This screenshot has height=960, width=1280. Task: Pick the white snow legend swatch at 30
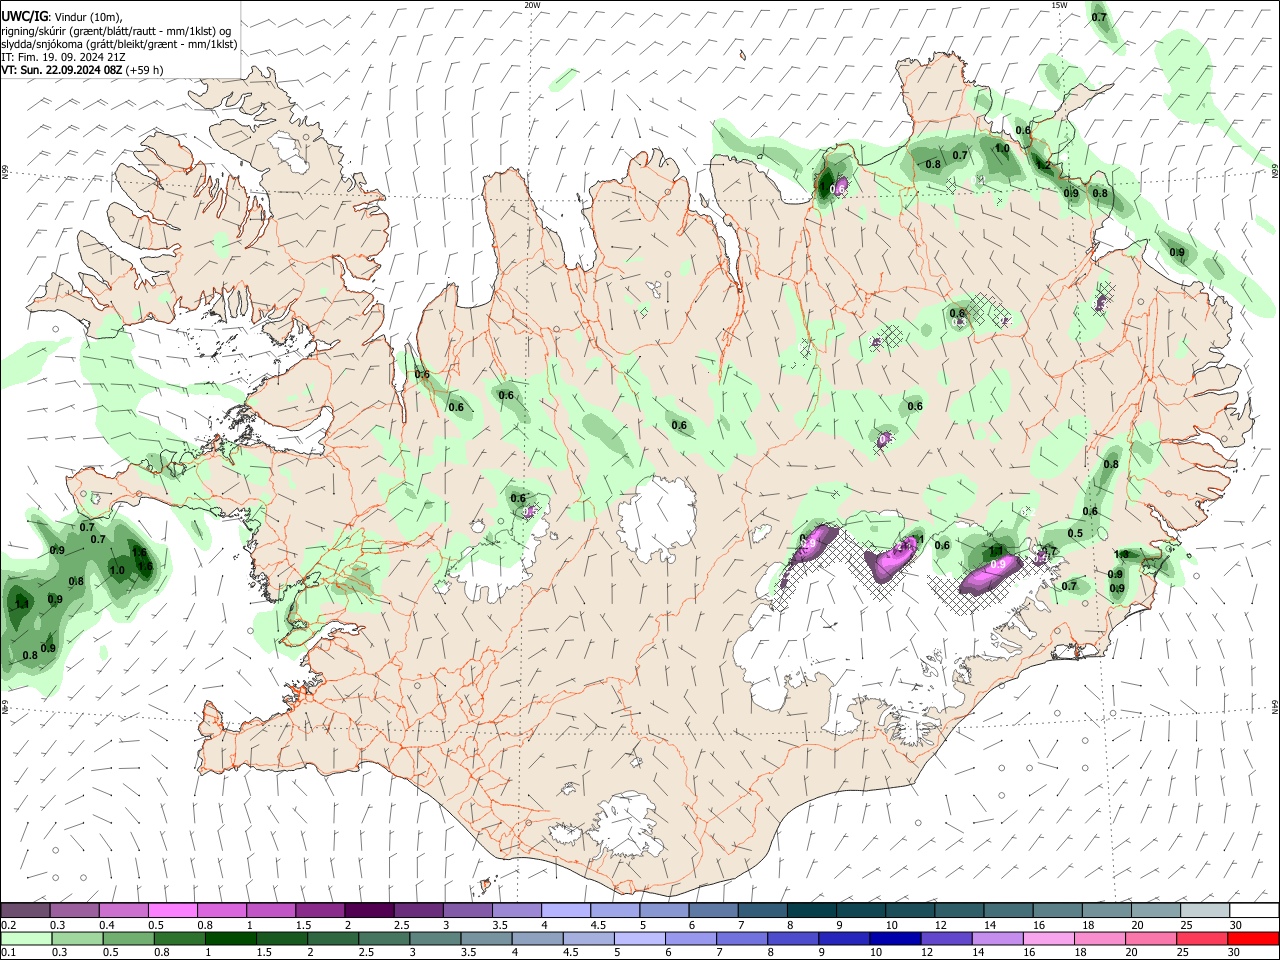click(x=1254, y=911)
